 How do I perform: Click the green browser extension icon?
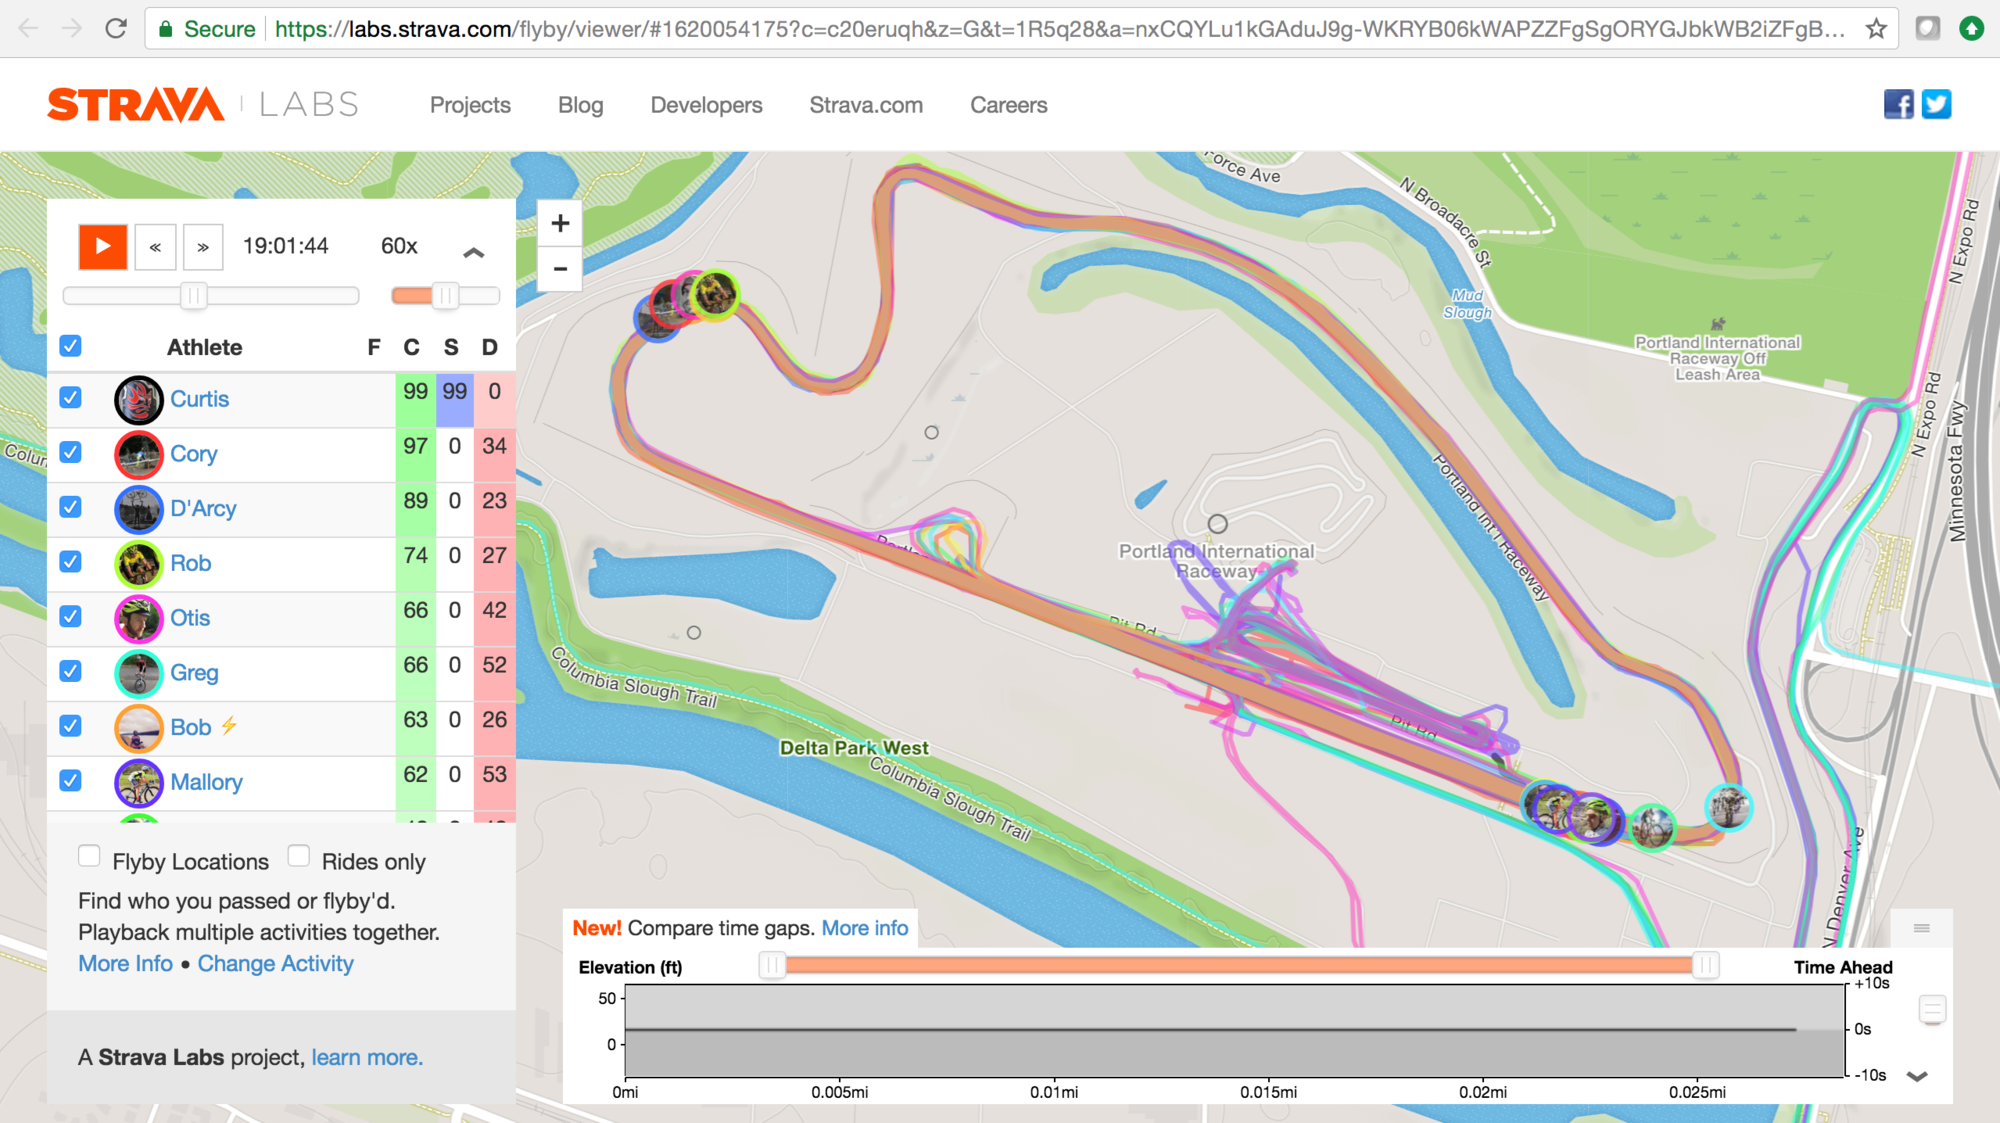[x=1971, y=28]
